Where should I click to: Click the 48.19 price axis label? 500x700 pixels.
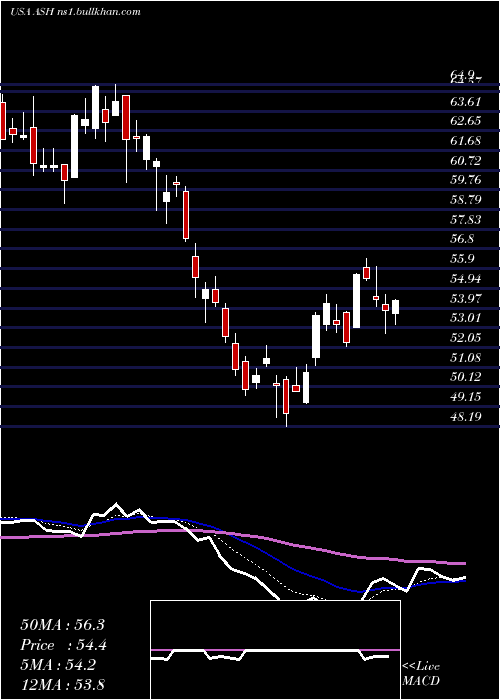click(466, 417)
